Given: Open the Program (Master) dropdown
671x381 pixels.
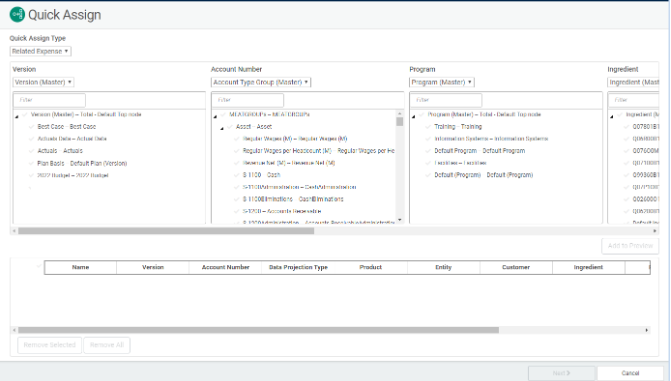Looking at the screenshot, I should coord(442,82).
